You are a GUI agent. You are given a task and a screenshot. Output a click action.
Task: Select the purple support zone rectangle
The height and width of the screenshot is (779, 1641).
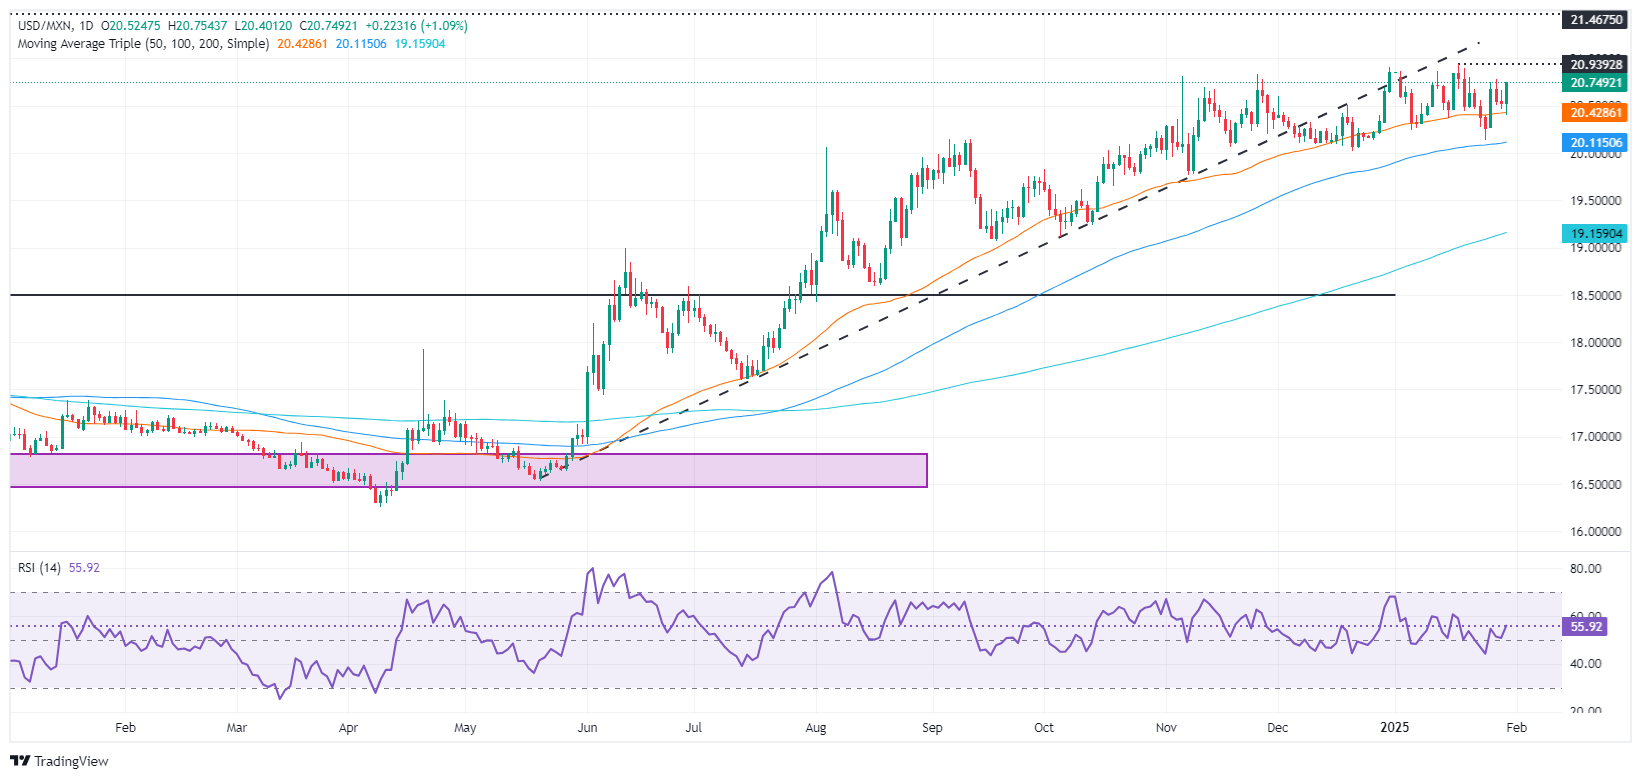pyautogui.click(x=468, y=470)
